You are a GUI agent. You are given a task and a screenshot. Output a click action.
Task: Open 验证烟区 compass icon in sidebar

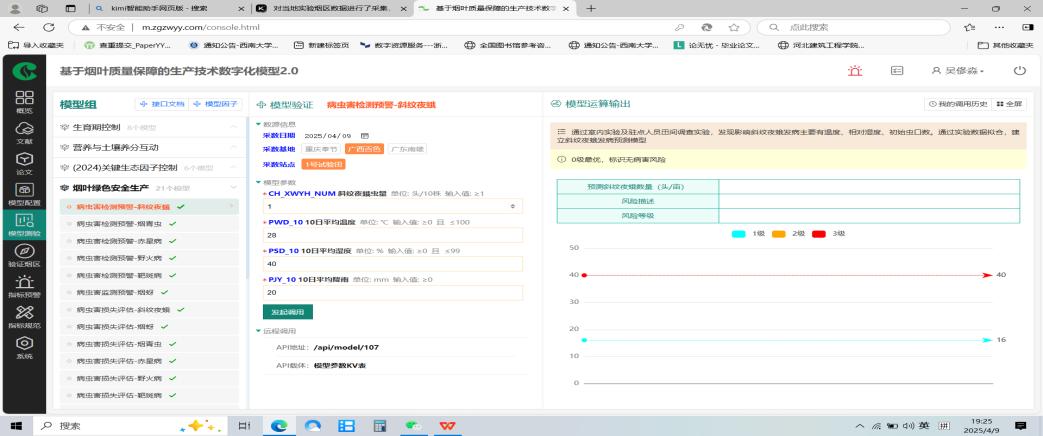(x=24, y=256)
